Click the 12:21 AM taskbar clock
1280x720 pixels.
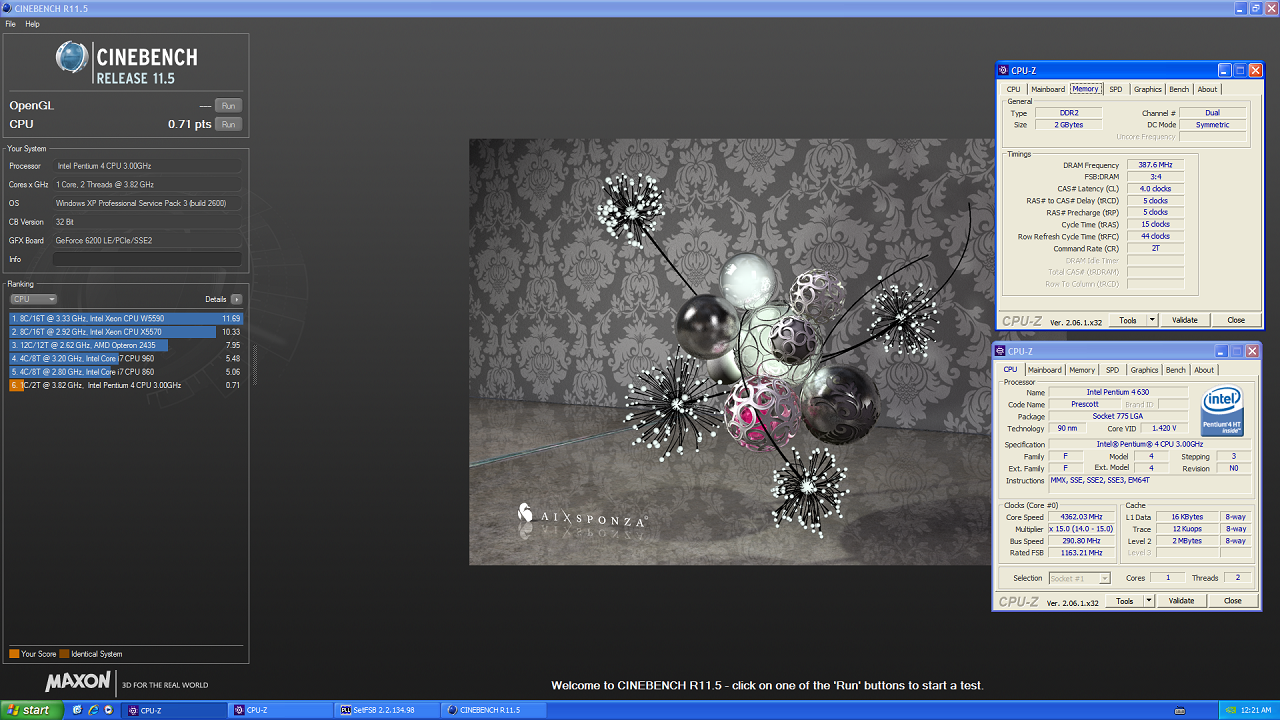[x=1257, y=710]
